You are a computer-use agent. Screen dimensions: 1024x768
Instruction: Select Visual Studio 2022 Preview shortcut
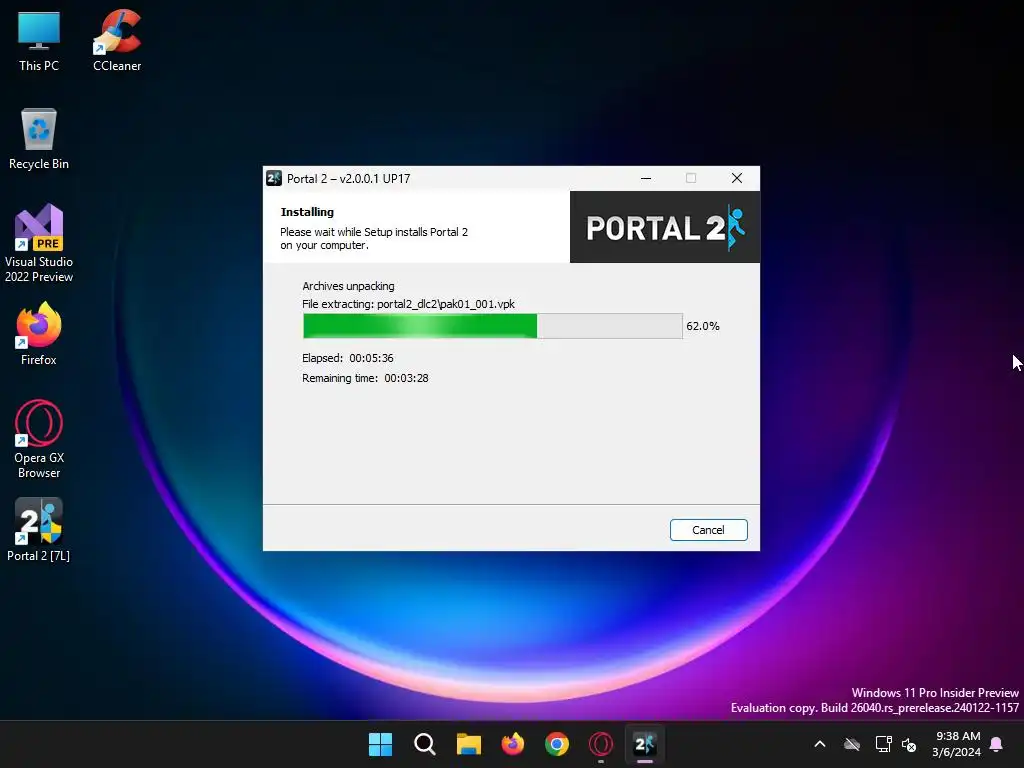(x=39, y=244)
